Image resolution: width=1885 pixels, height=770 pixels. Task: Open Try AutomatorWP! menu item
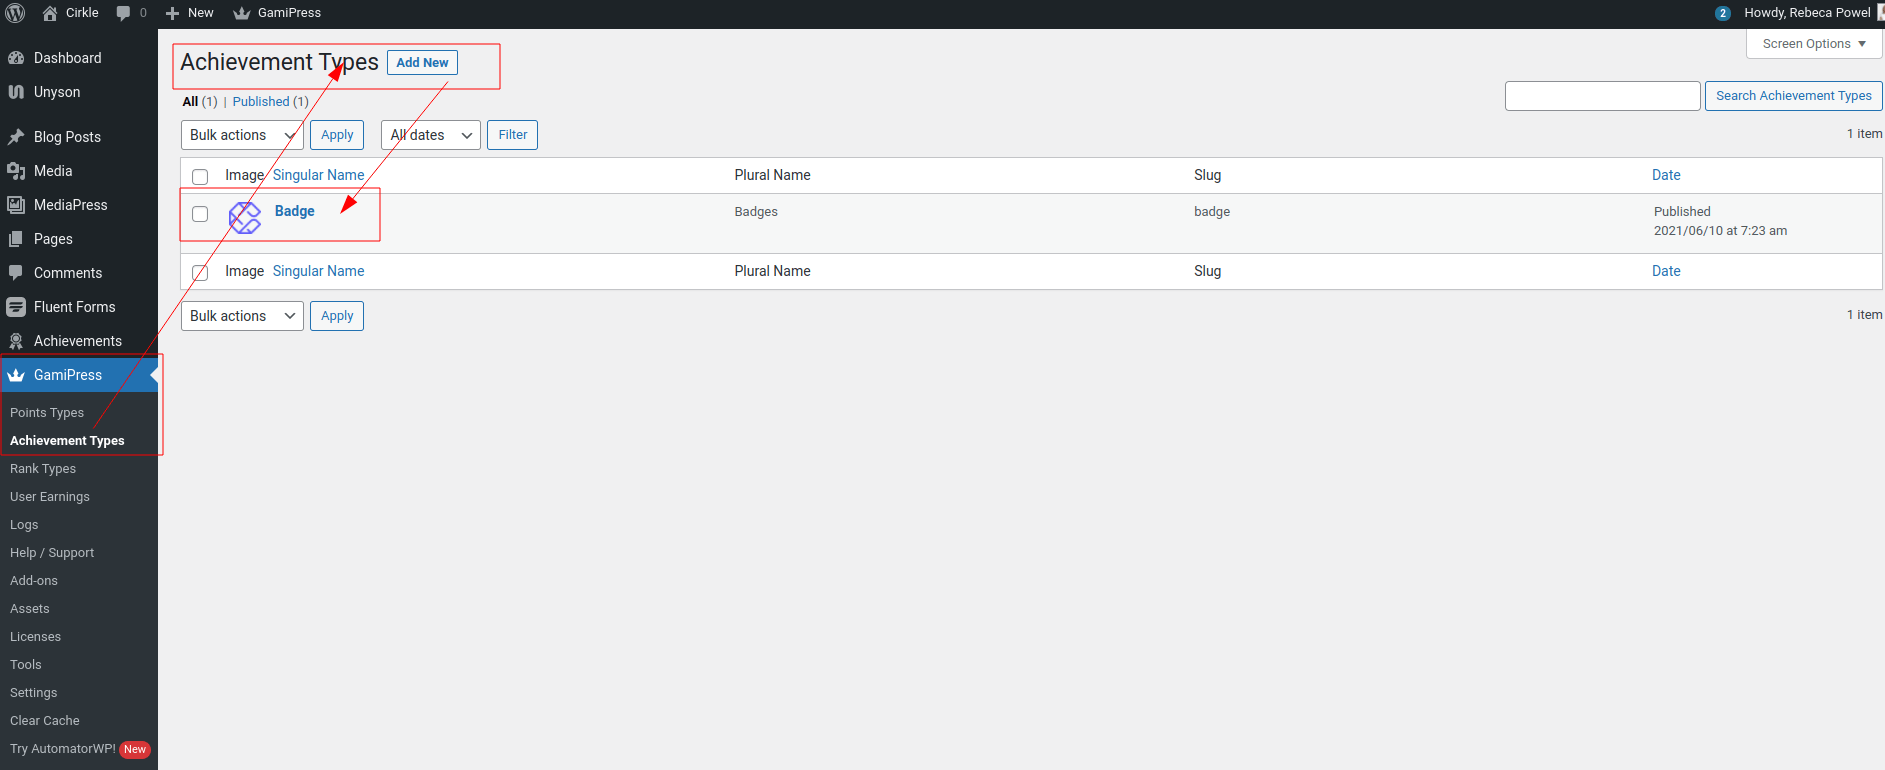point(79,749)
